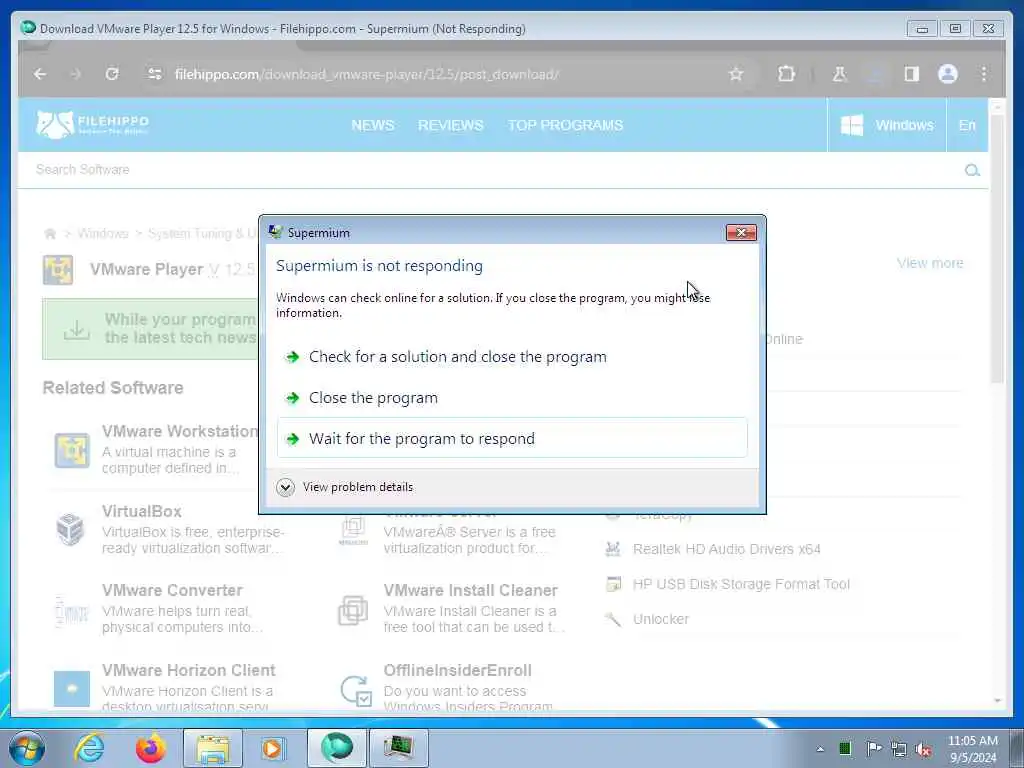Click the browser back arrow

(x=40, y=74)
